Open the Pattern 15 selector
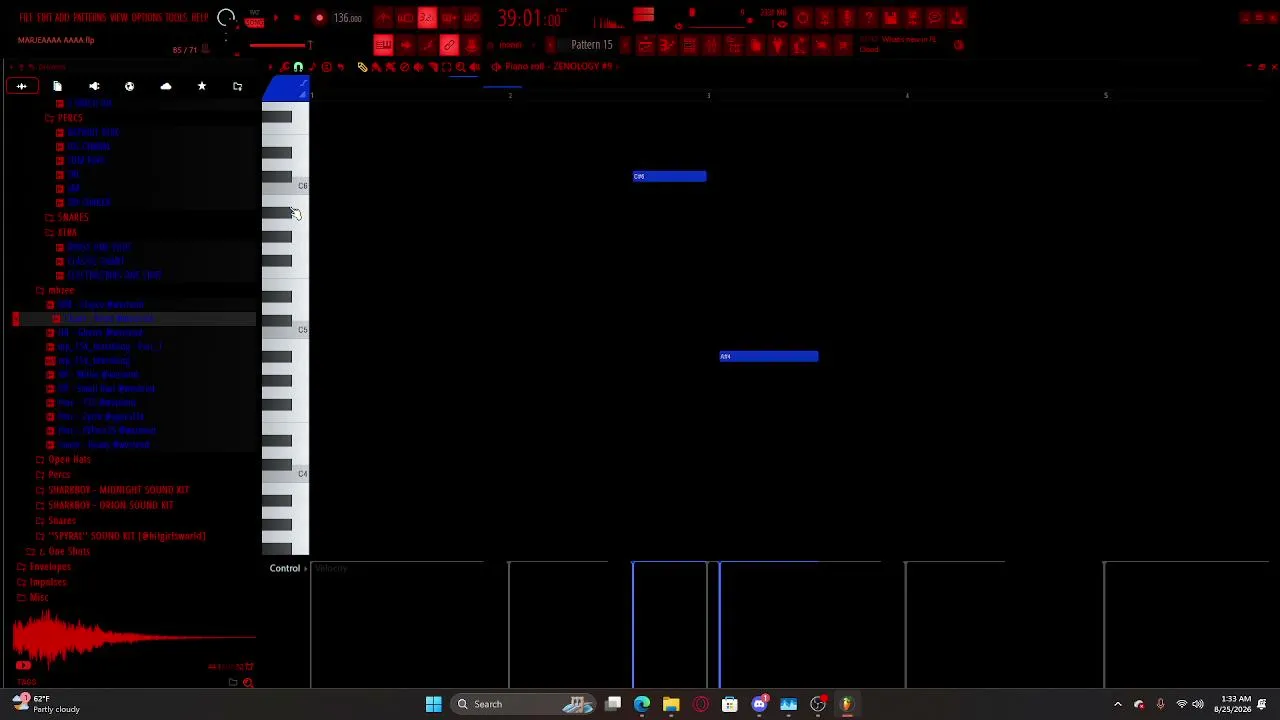This screenshot has height=720, width=1280. click(591, 45)
